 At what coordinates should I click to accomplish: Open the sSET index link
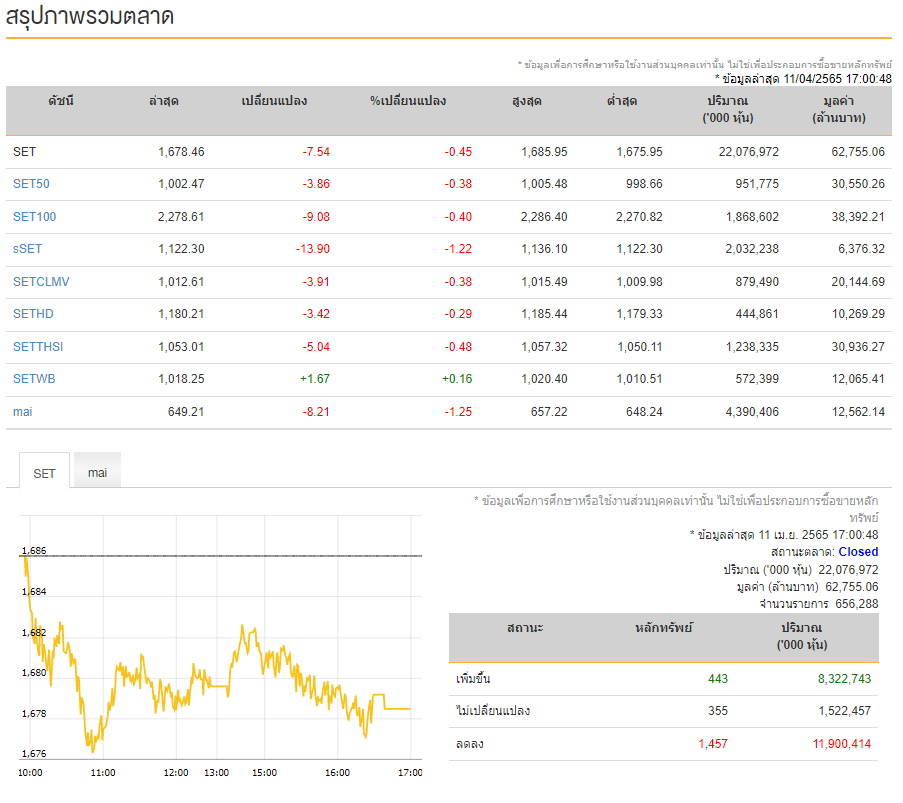click(x=27, y=249)
